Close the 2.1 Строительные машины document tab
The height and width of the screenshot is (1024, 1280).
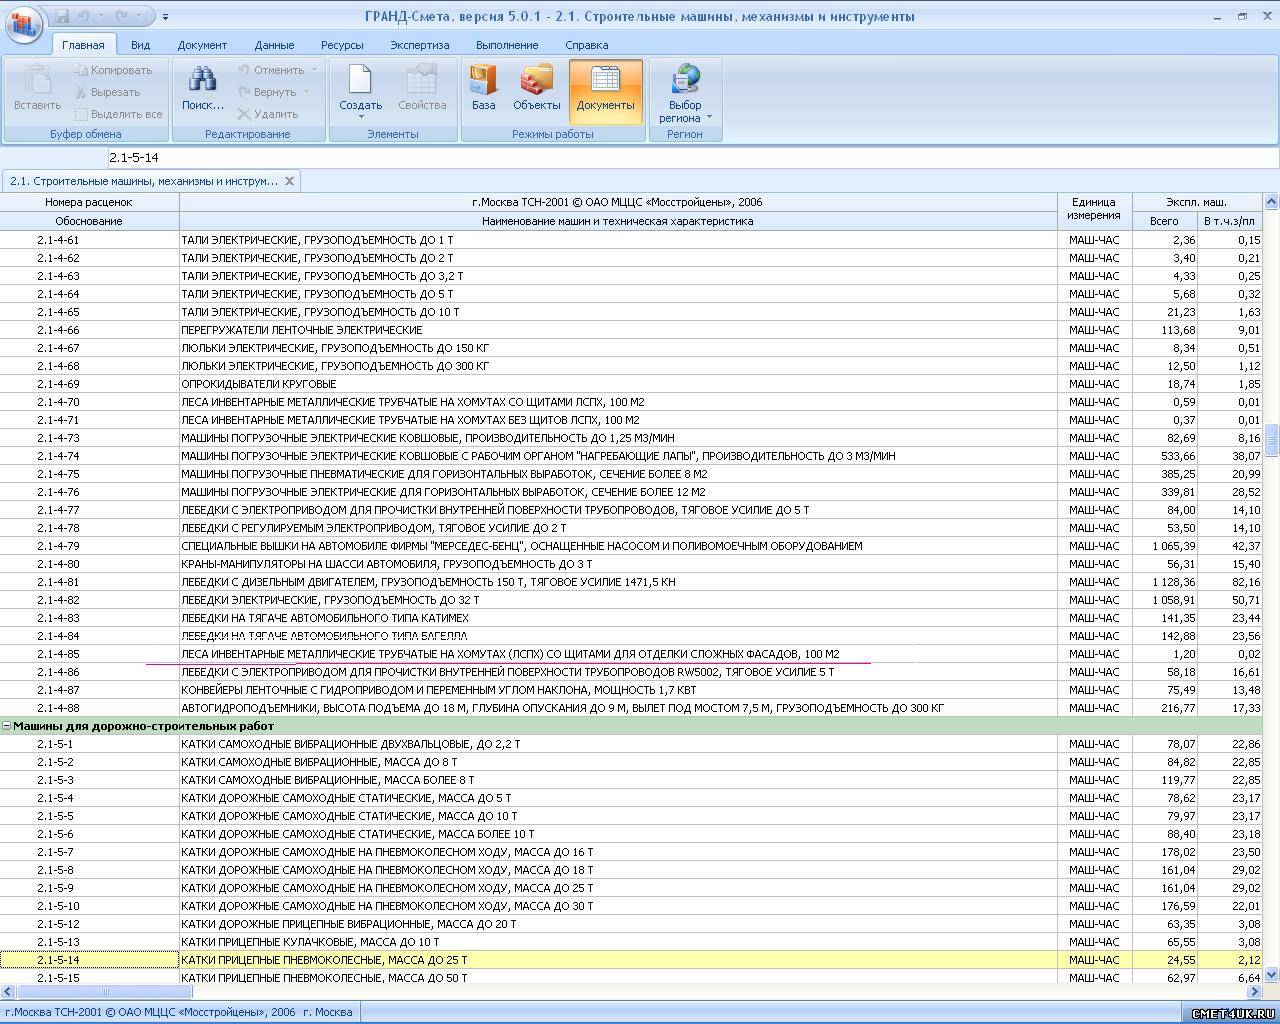pyautogui.click(x=289, y=181)
